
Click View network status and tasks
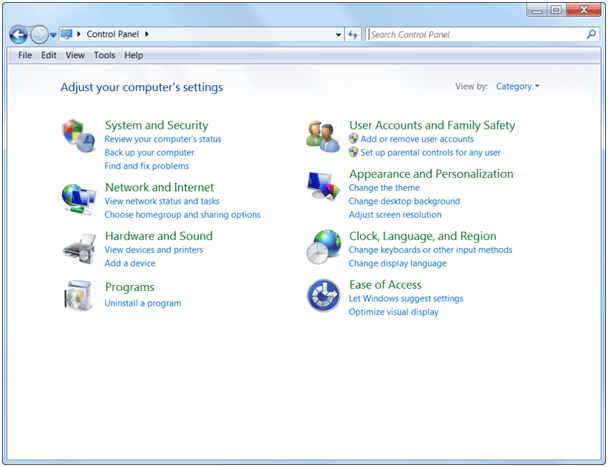point(162,201)
